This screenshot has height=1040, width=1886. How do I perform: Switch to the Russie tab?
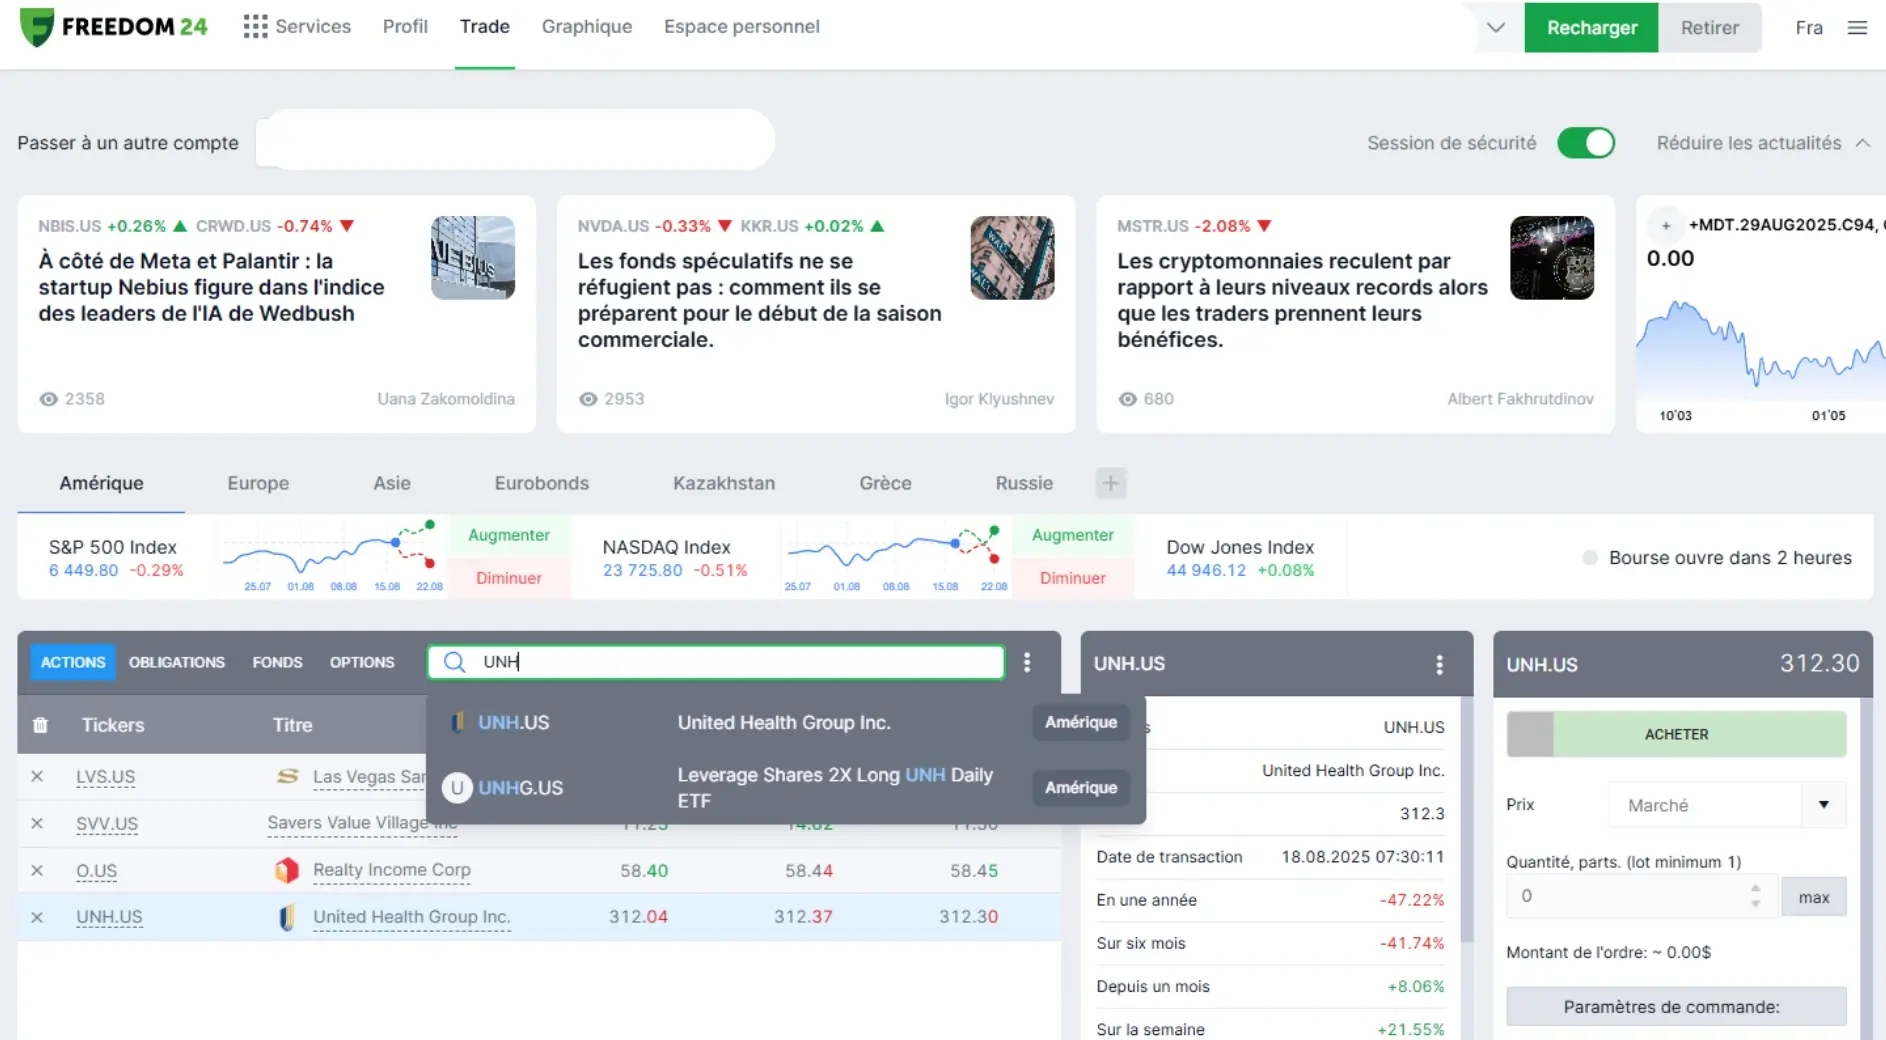coord(1024,483)
